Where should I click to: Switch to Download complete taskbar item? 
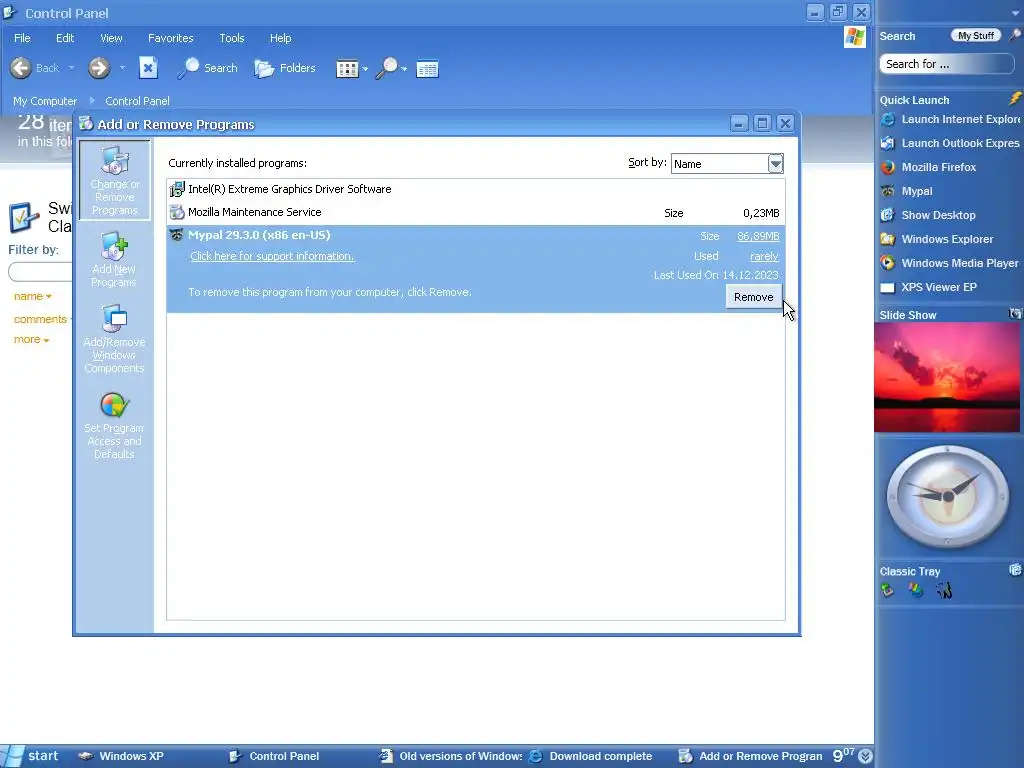point(591,756)
